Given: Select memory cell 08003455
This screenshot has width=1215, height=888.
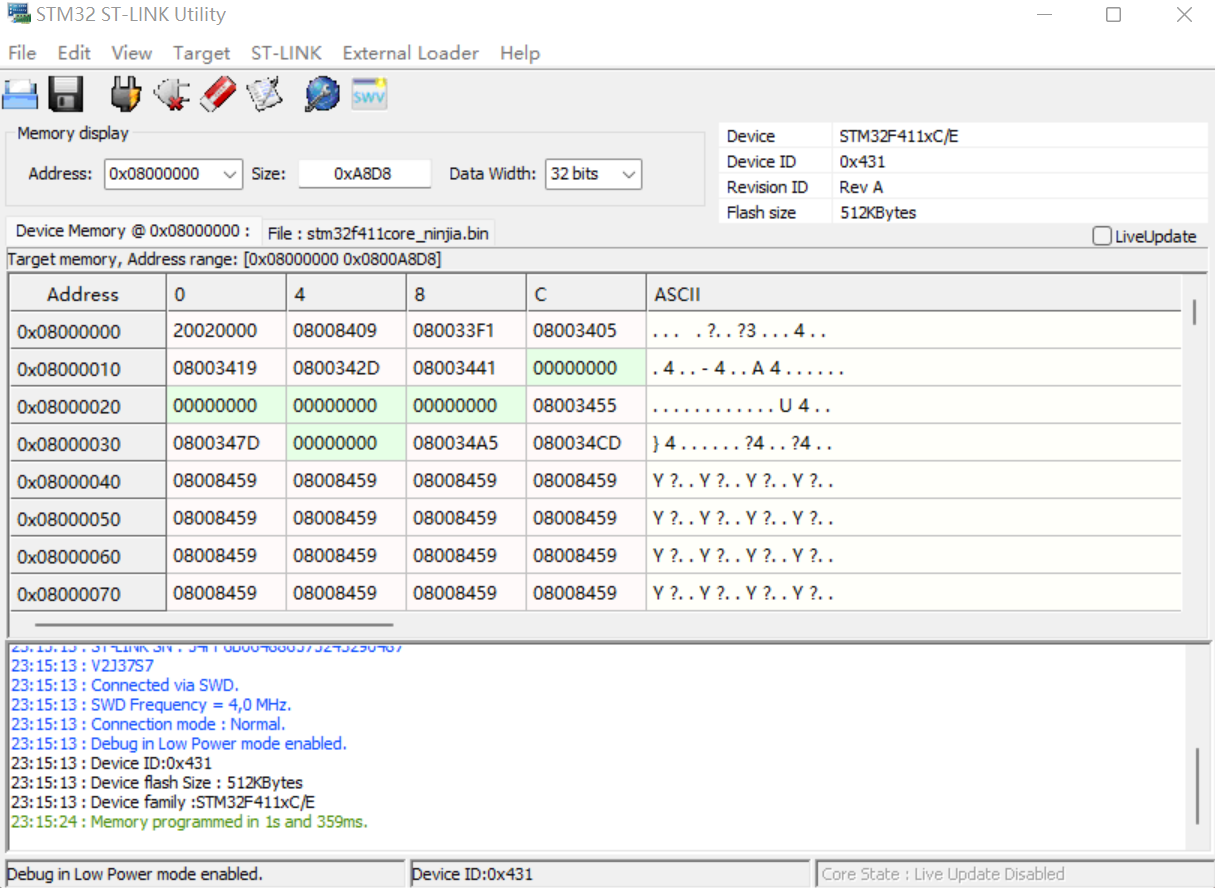Looking at the screenshot, I should (x=586, y=406).
